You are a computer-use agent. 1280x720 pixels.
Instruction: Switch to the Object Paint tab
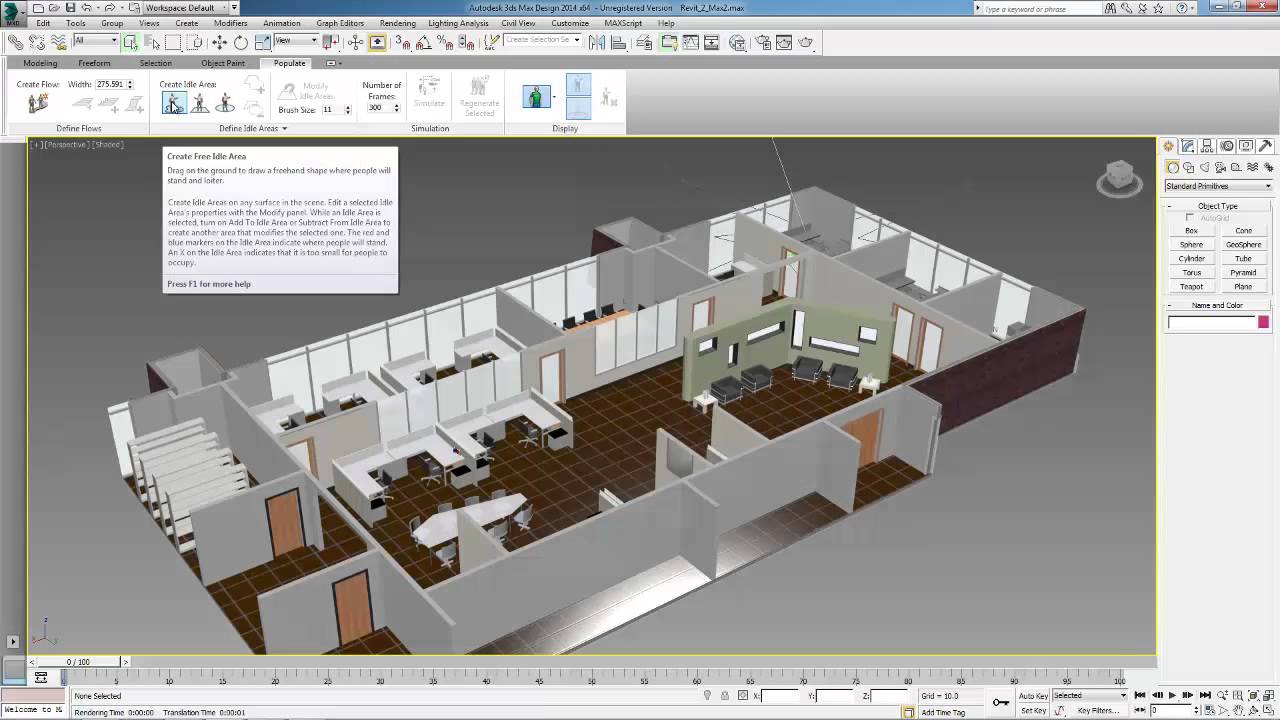click(x=223, y=63)
